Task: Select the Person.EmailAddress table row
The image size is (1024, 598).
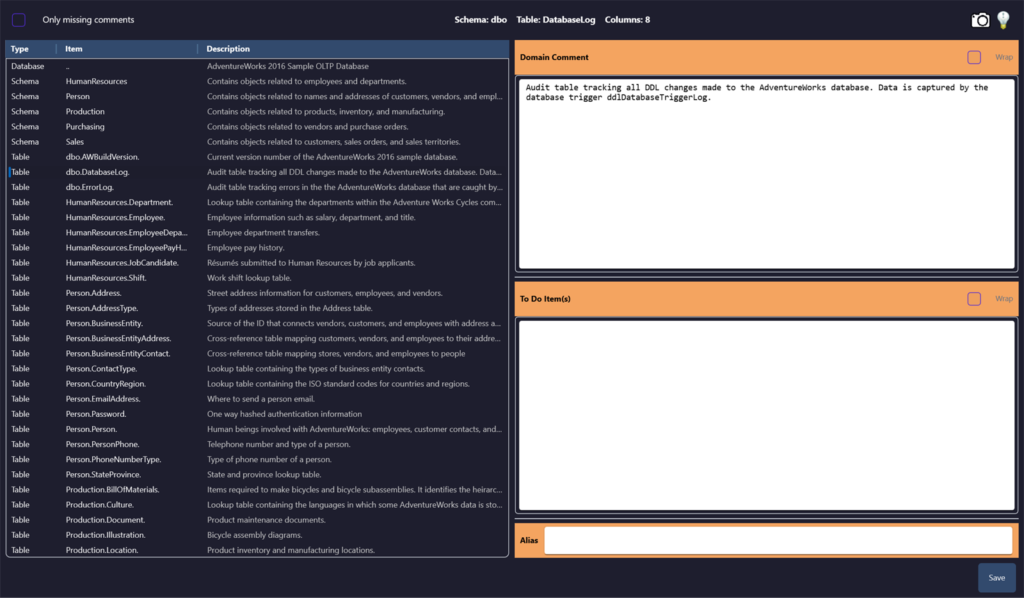Action: pyautogui.click(x=257, y=399)
